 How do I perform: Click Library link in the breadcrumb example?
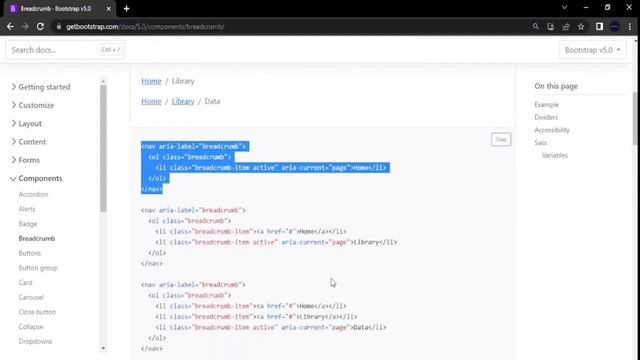pyautogui.click(x=183, y=101)
